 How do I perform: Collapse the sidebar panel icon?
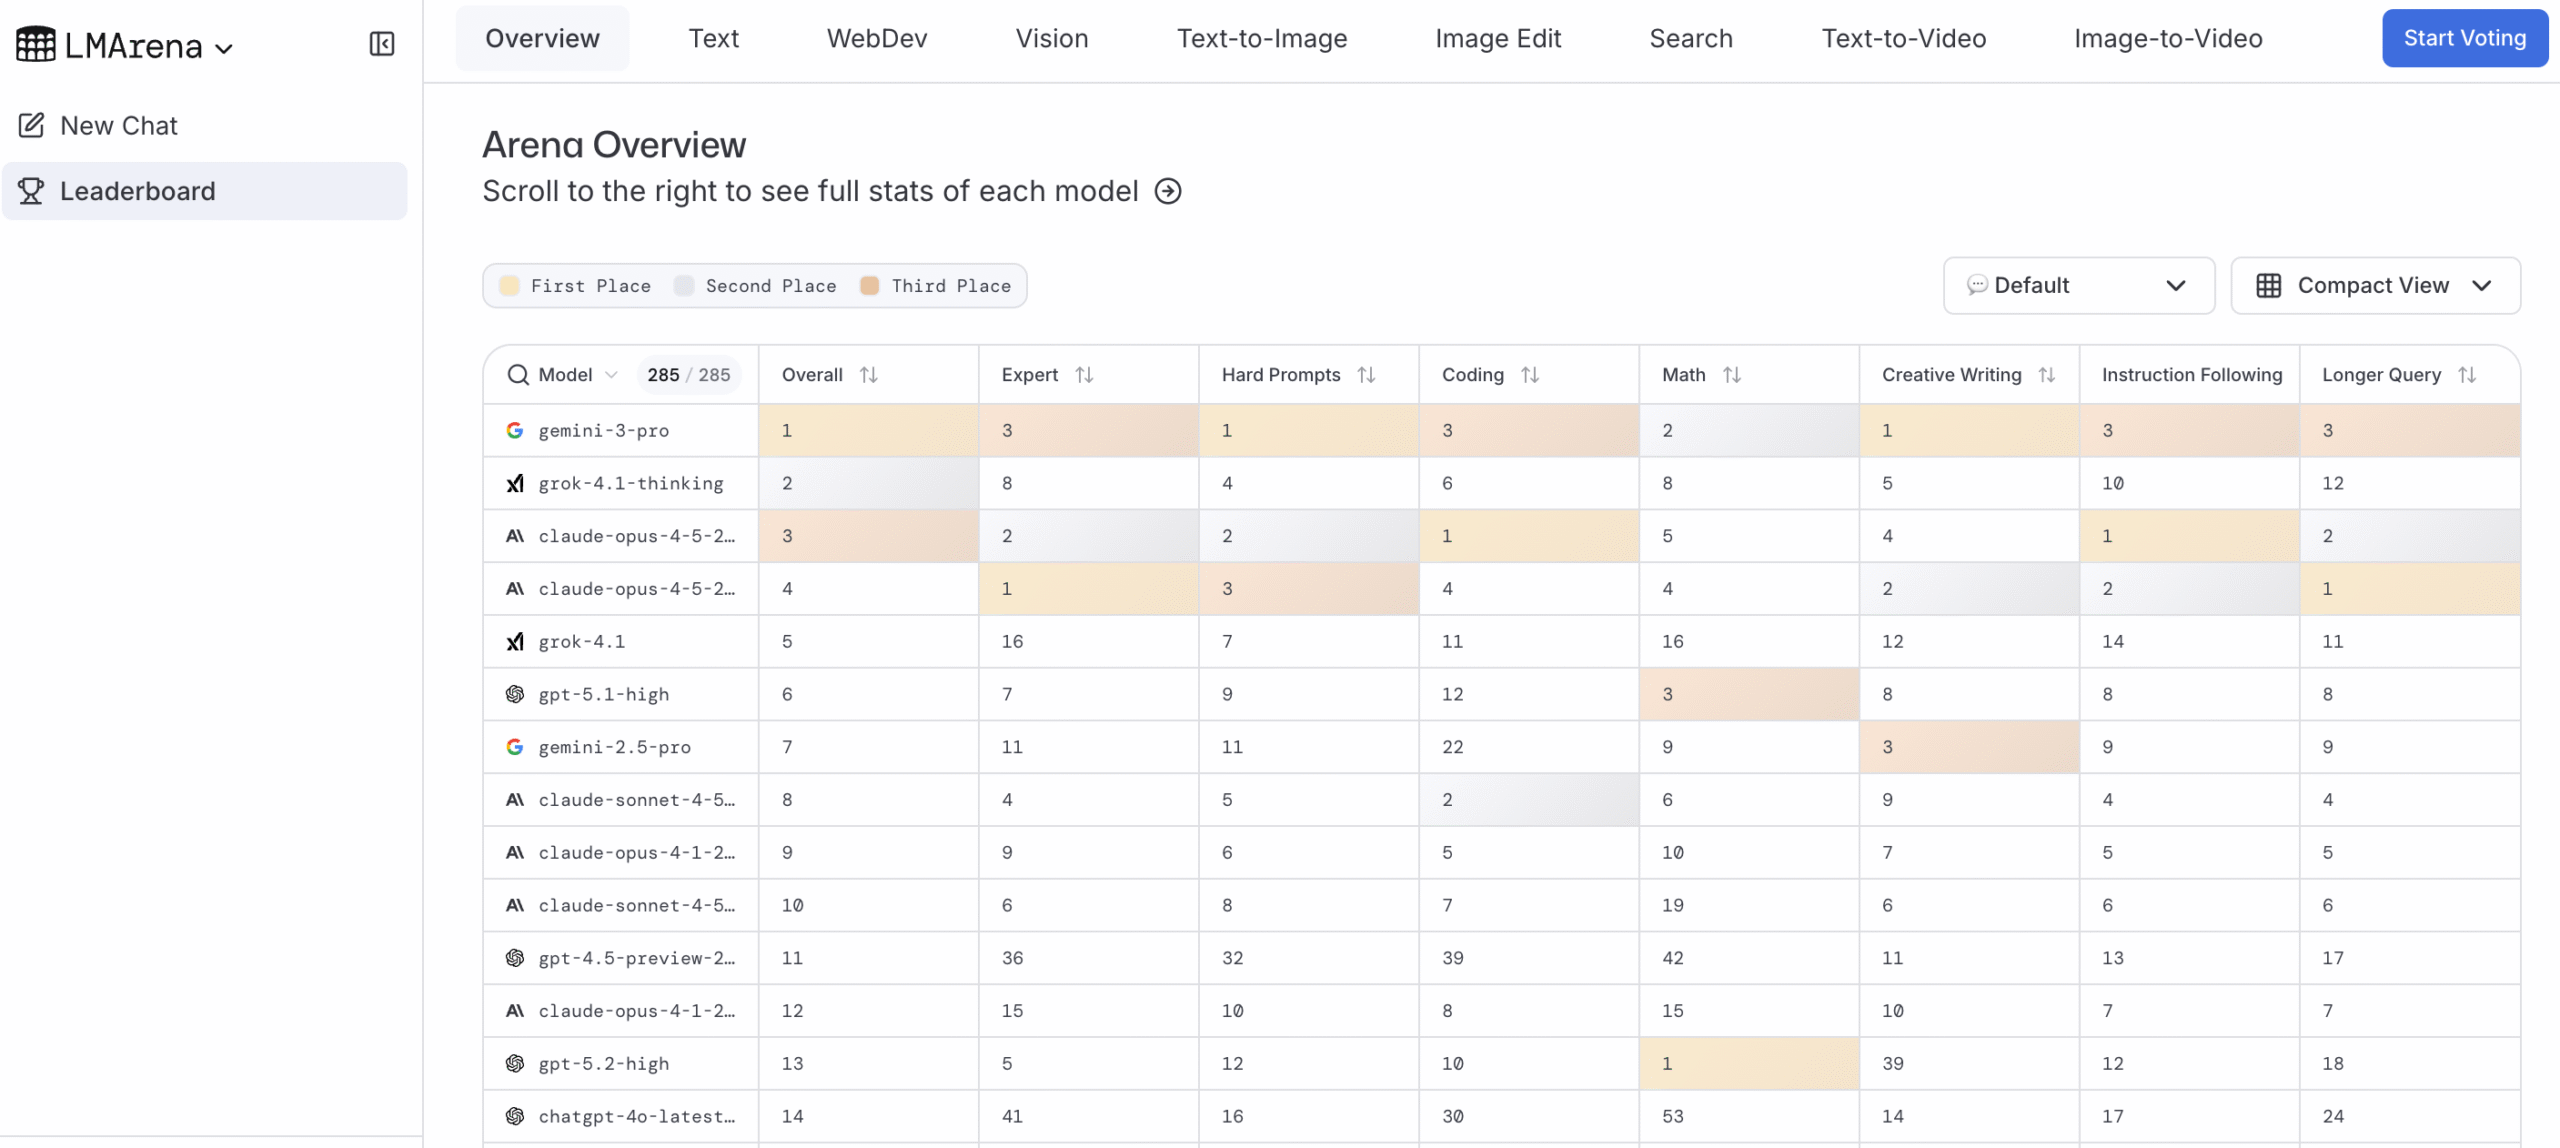pos(381,44)
